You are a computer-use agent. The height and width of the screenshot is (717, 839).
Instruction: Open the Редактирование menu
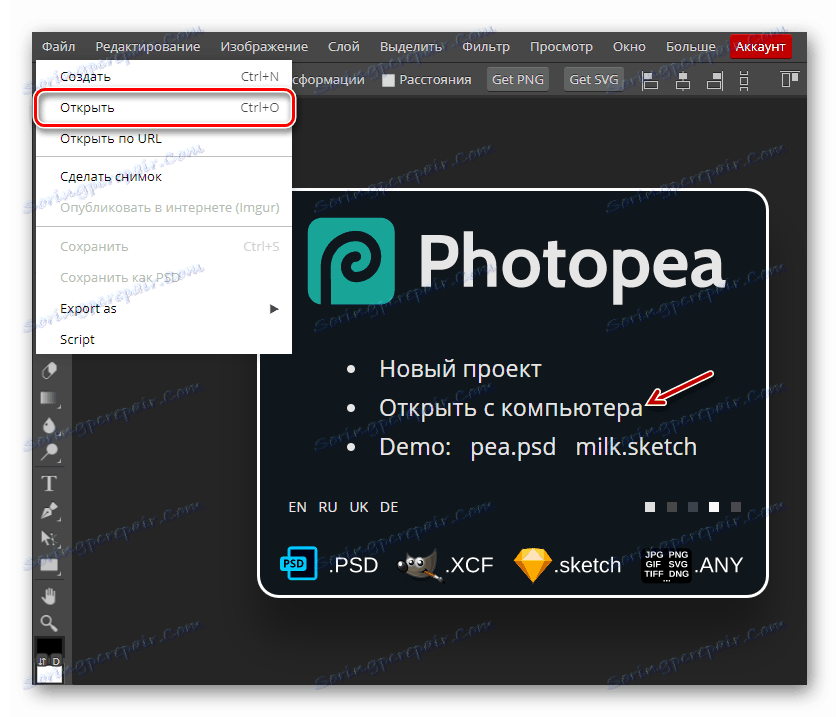(x=148, y=47)
